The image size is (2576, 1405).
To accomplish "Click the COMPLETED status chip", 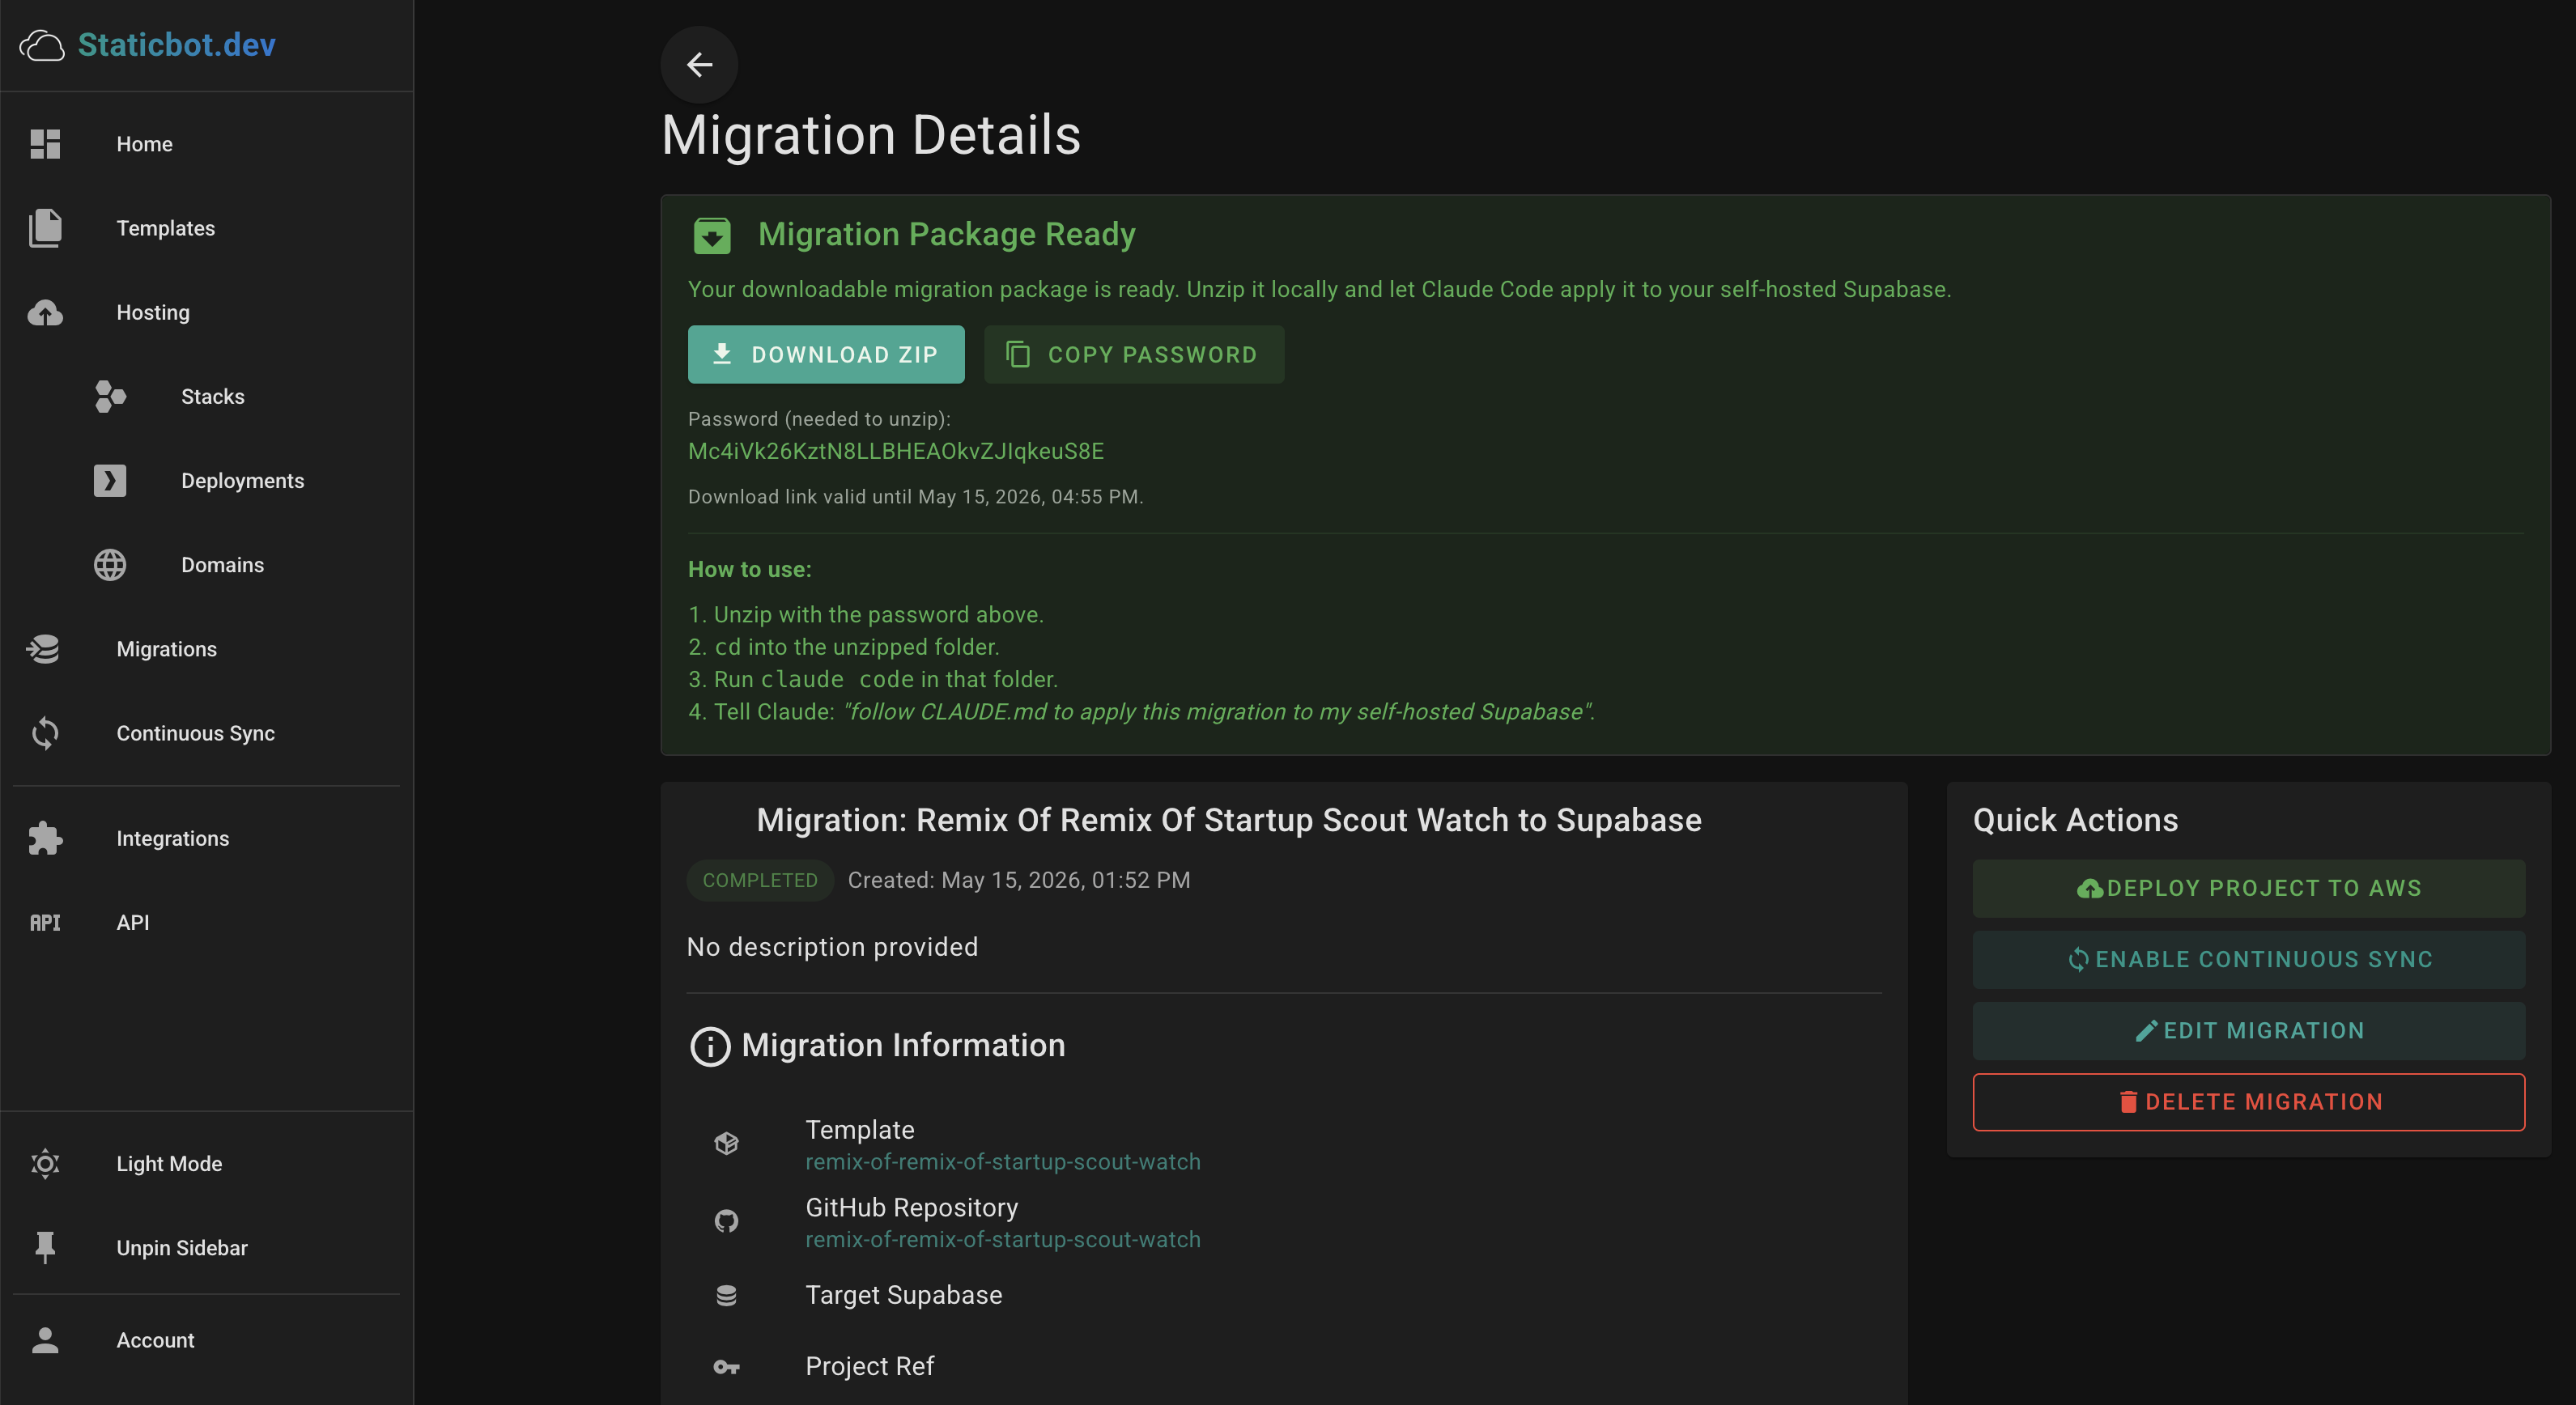I will tap(760, 880).
